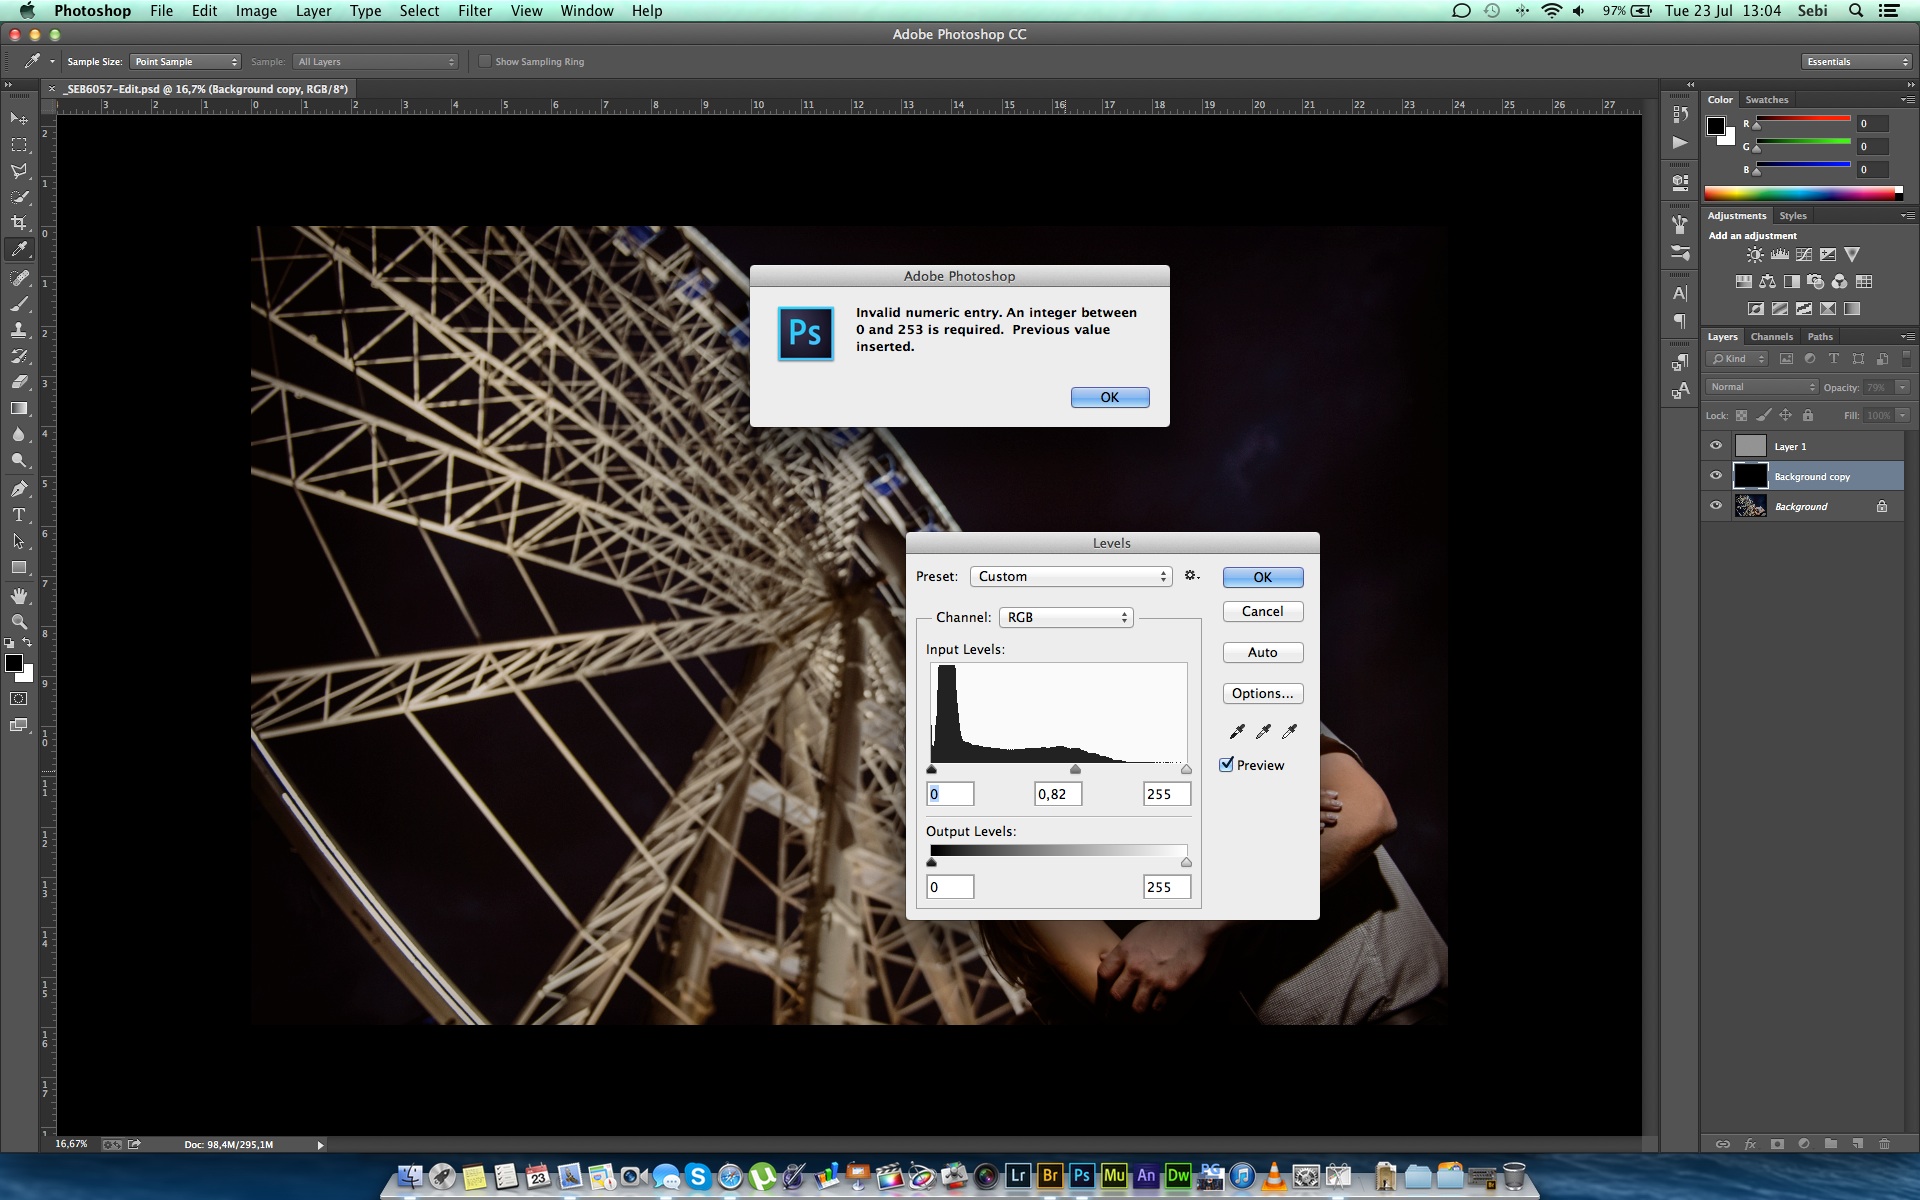Hide the Layer 1 layer
This screenshot has height=1200, width=1920.
pos(1716,446)
